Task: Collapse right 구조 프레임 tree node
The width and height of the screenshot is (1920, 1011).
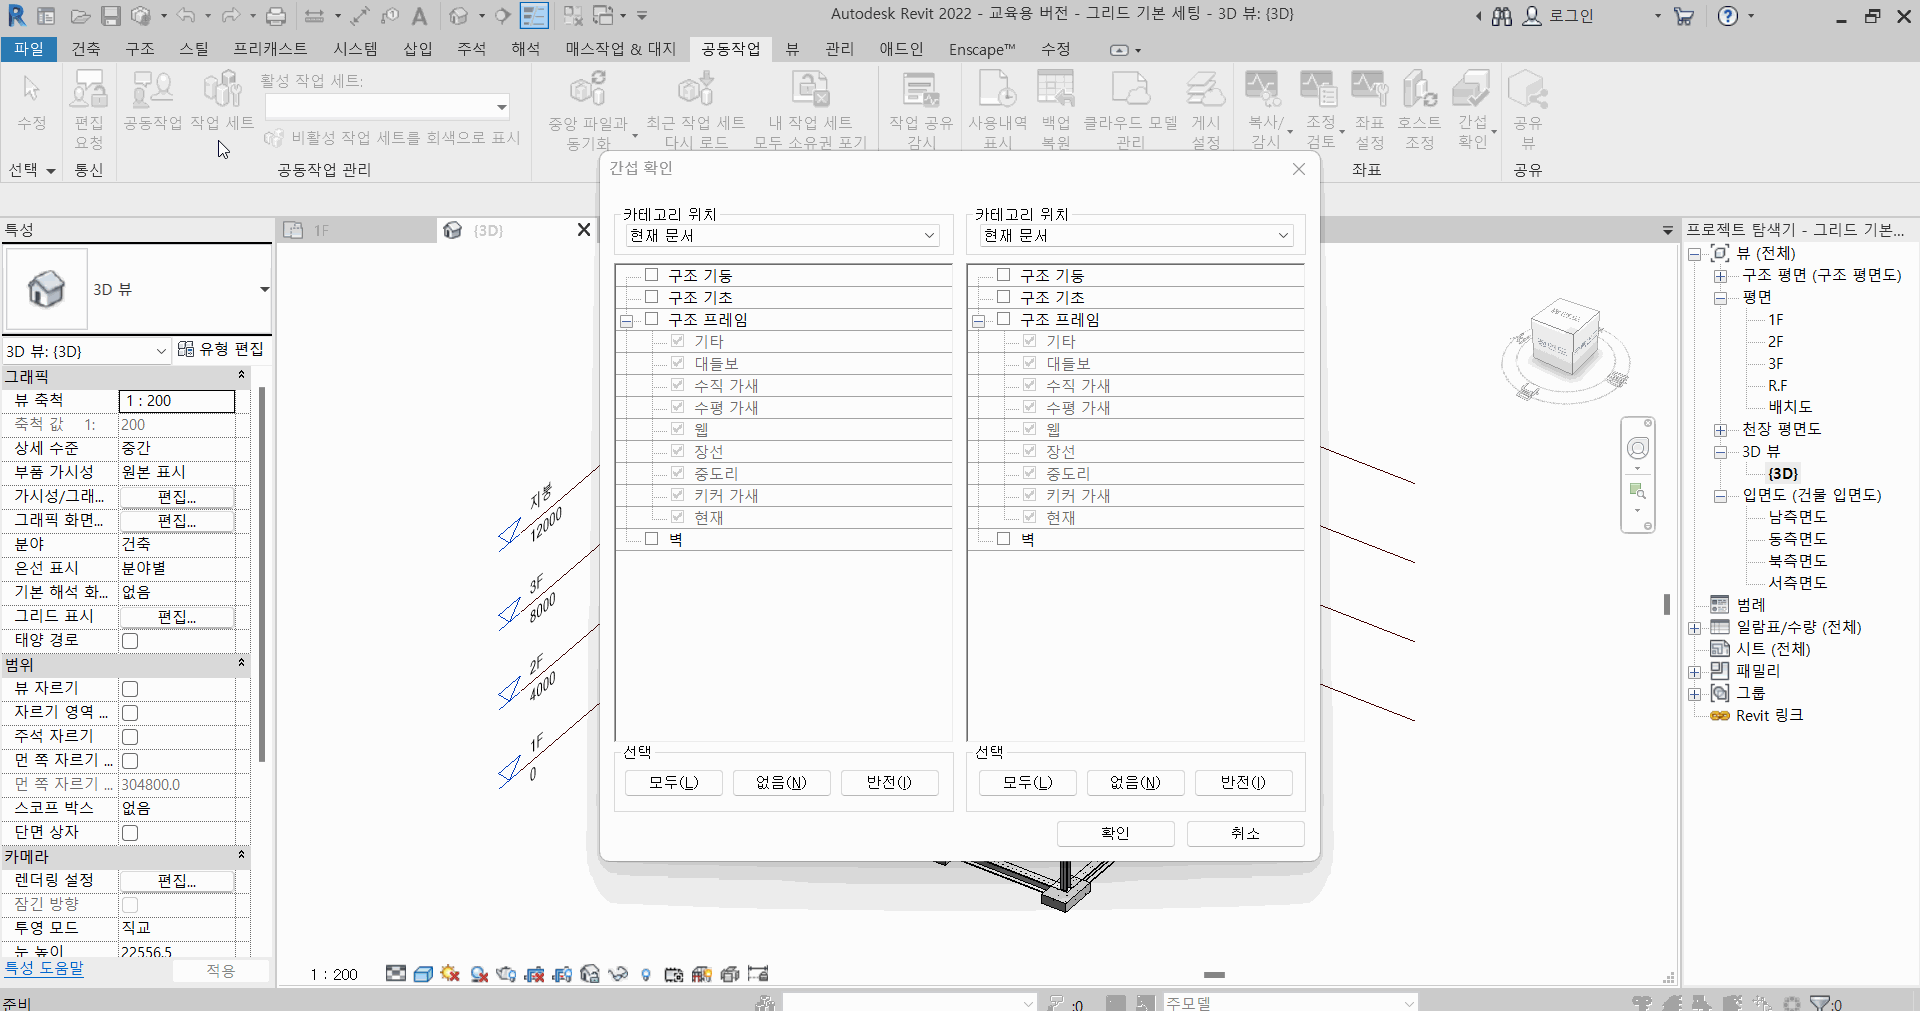Action: 979,321
